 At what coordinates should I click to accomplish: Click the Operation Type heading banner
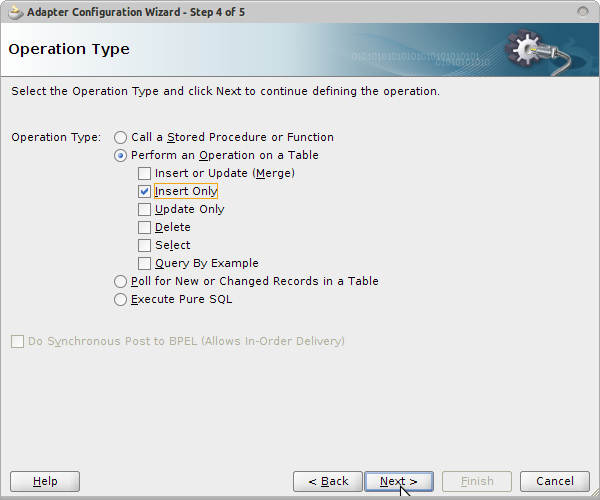tap(69, 49)
